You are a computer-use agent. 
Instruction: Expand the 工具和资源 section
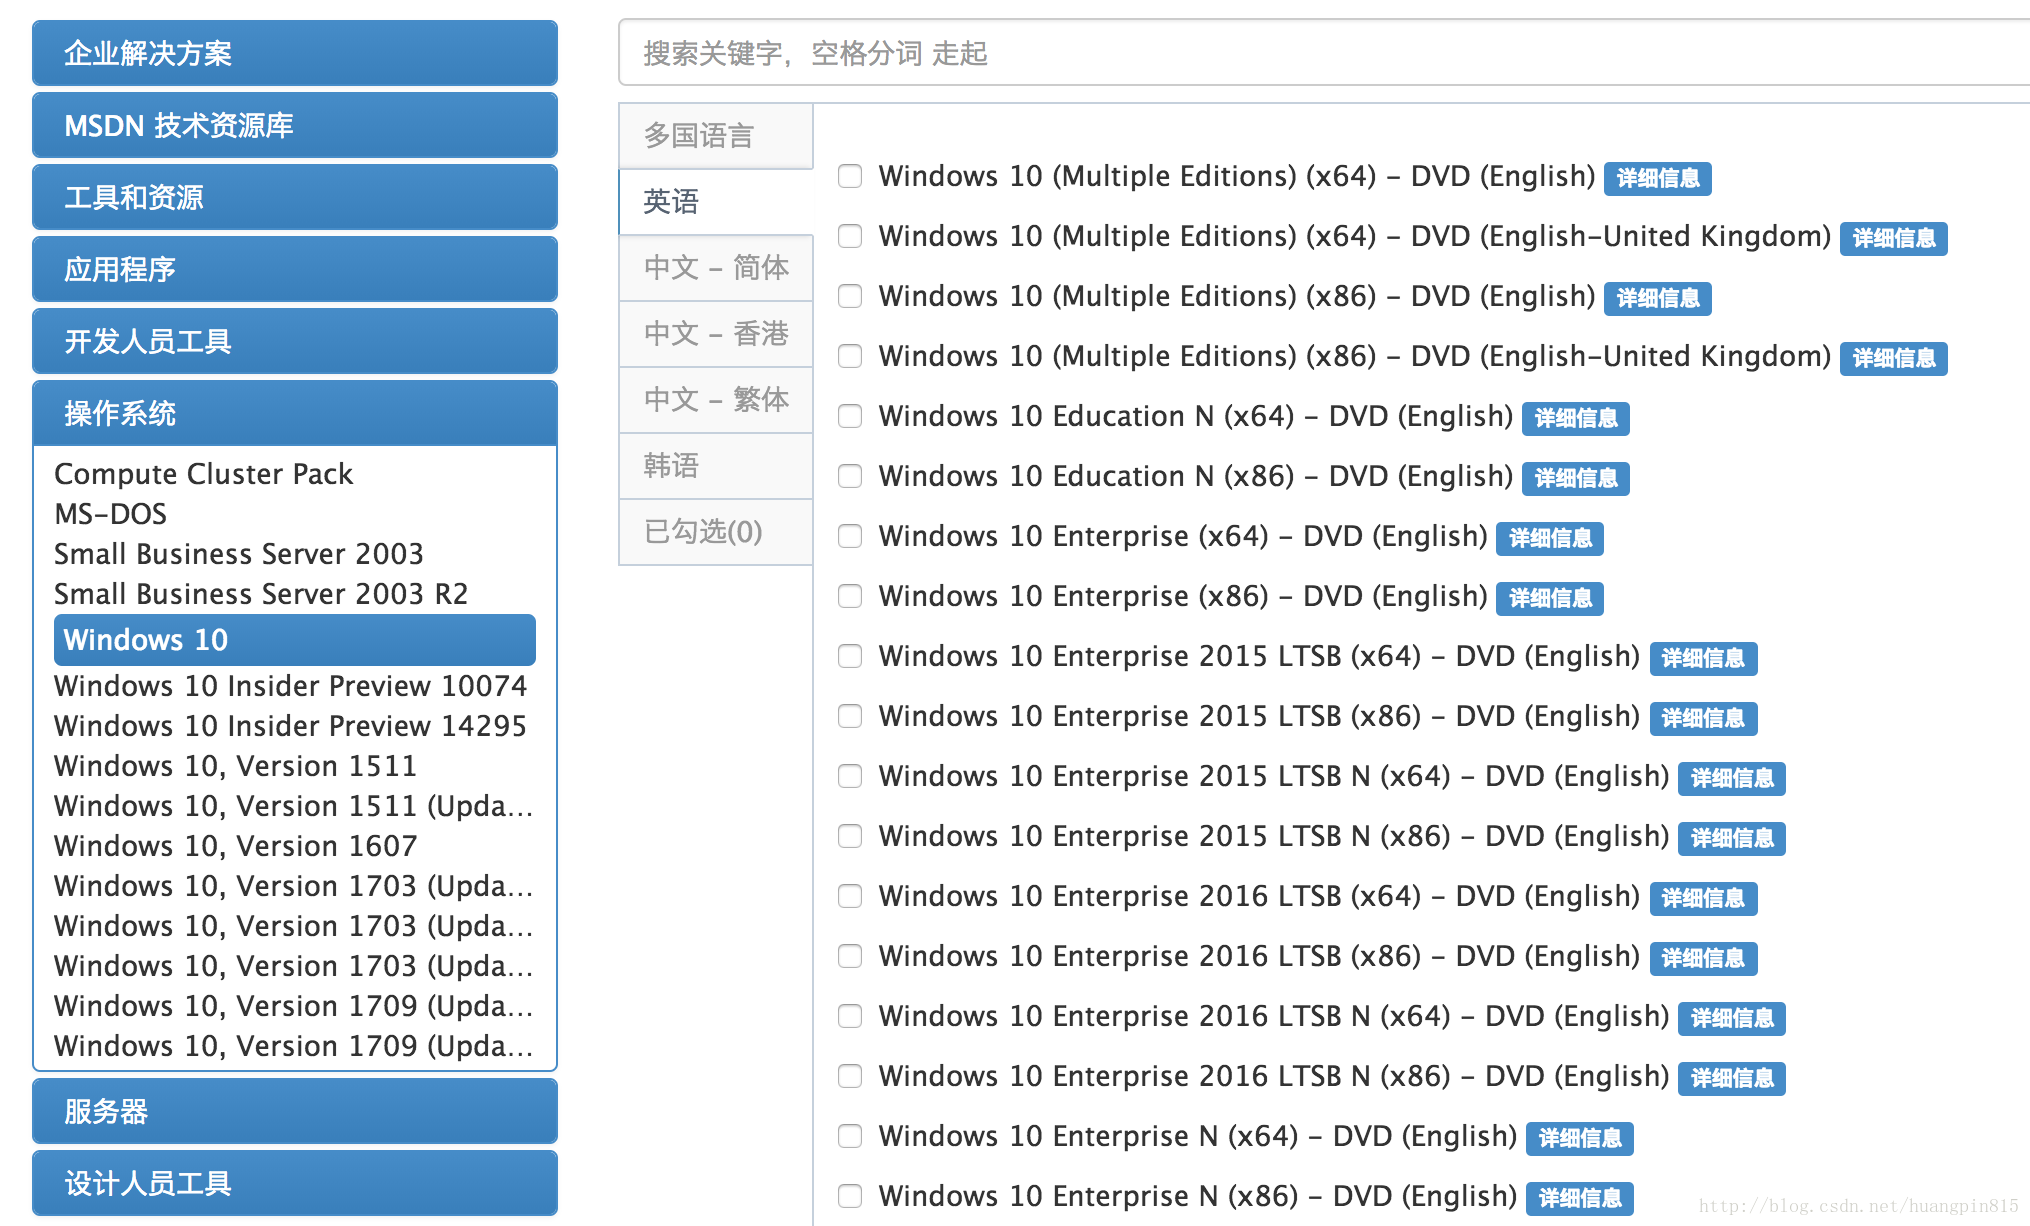295,197
